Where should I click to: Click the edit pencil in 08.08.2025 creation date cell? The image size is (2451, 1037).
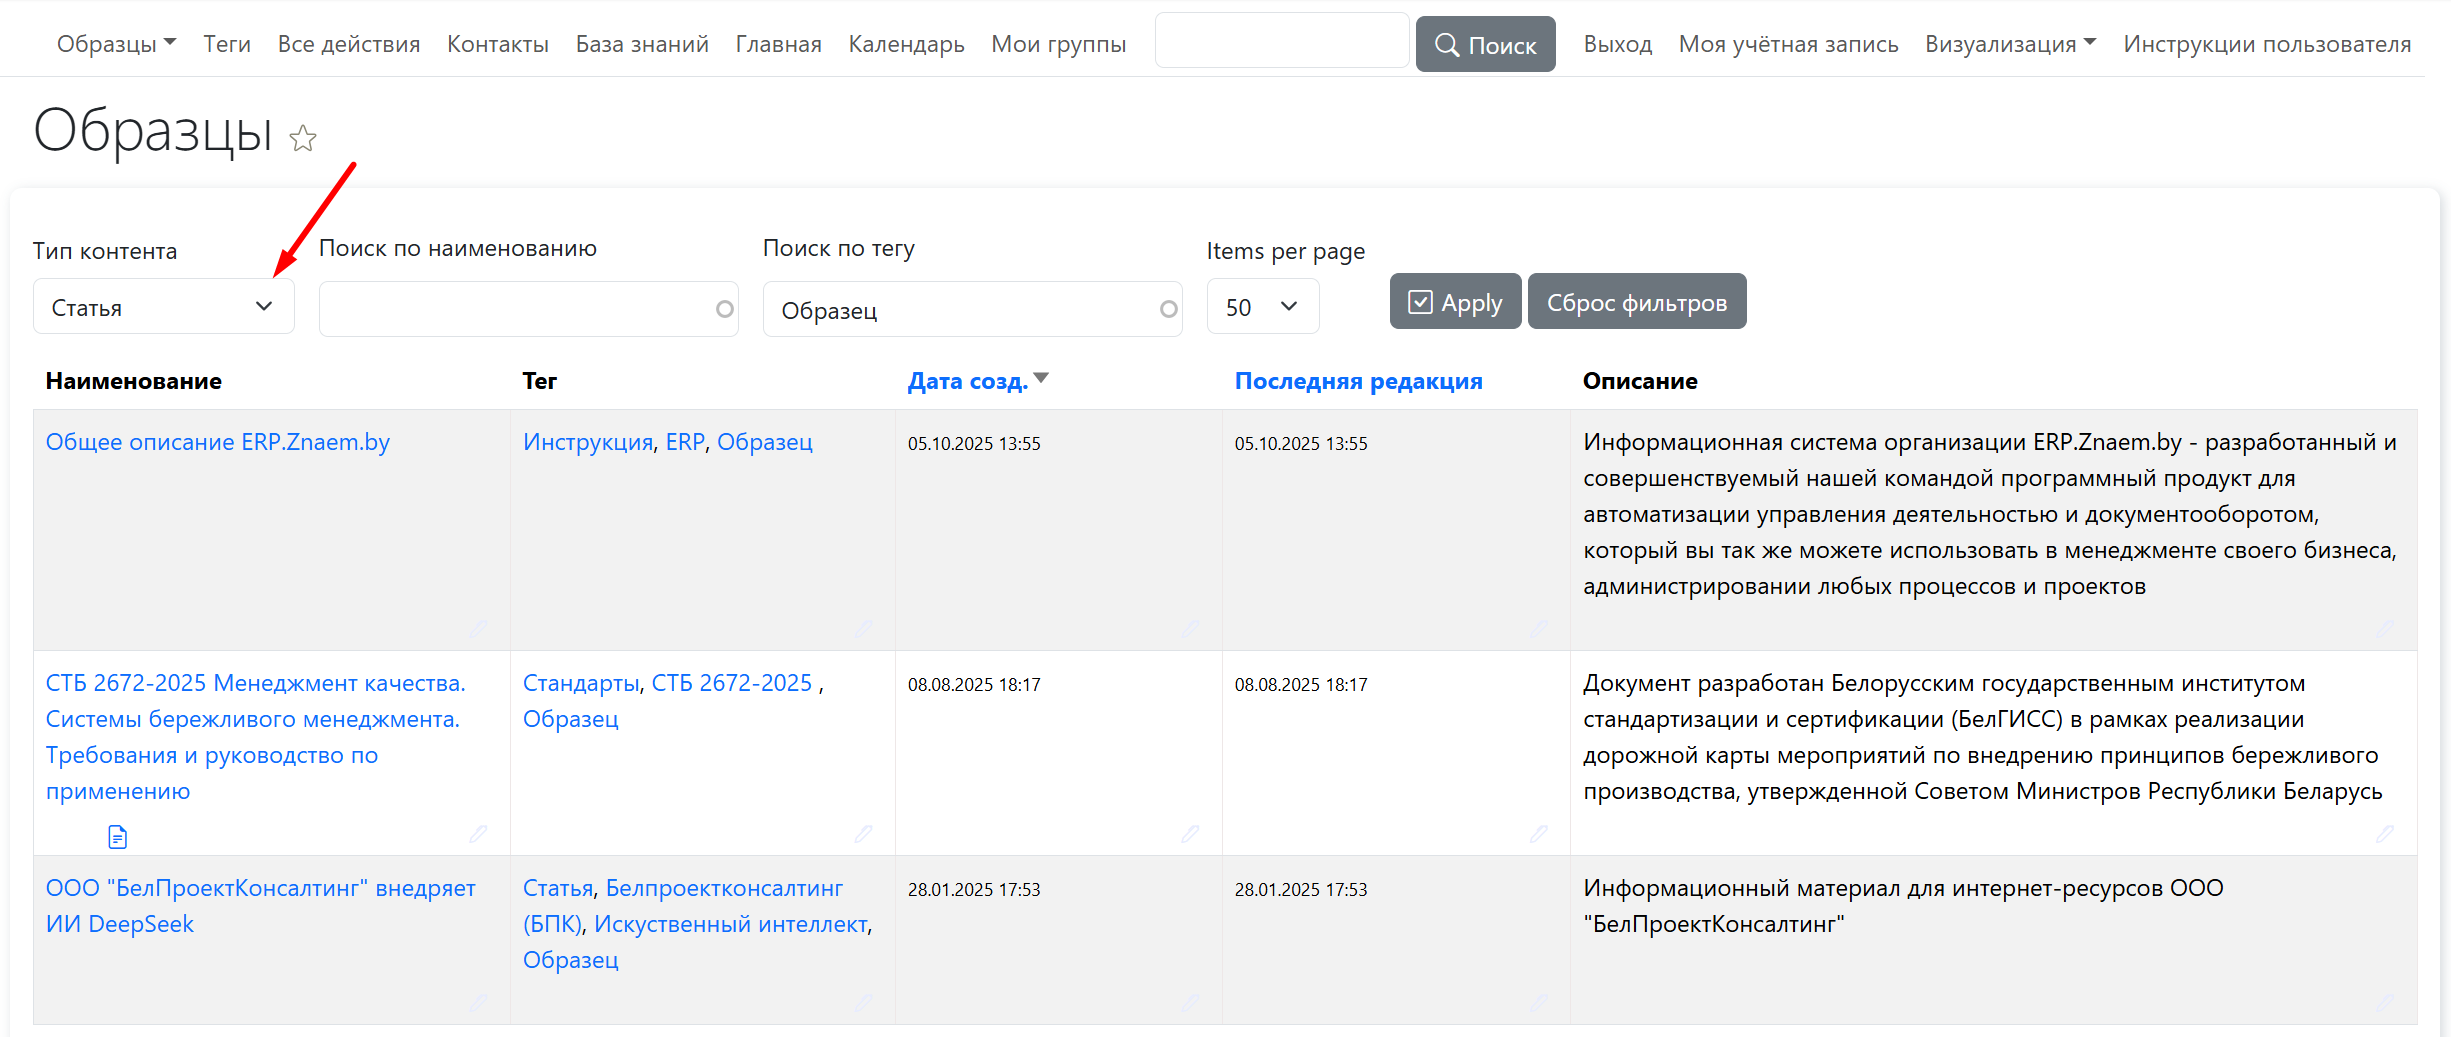(1190, 834)
